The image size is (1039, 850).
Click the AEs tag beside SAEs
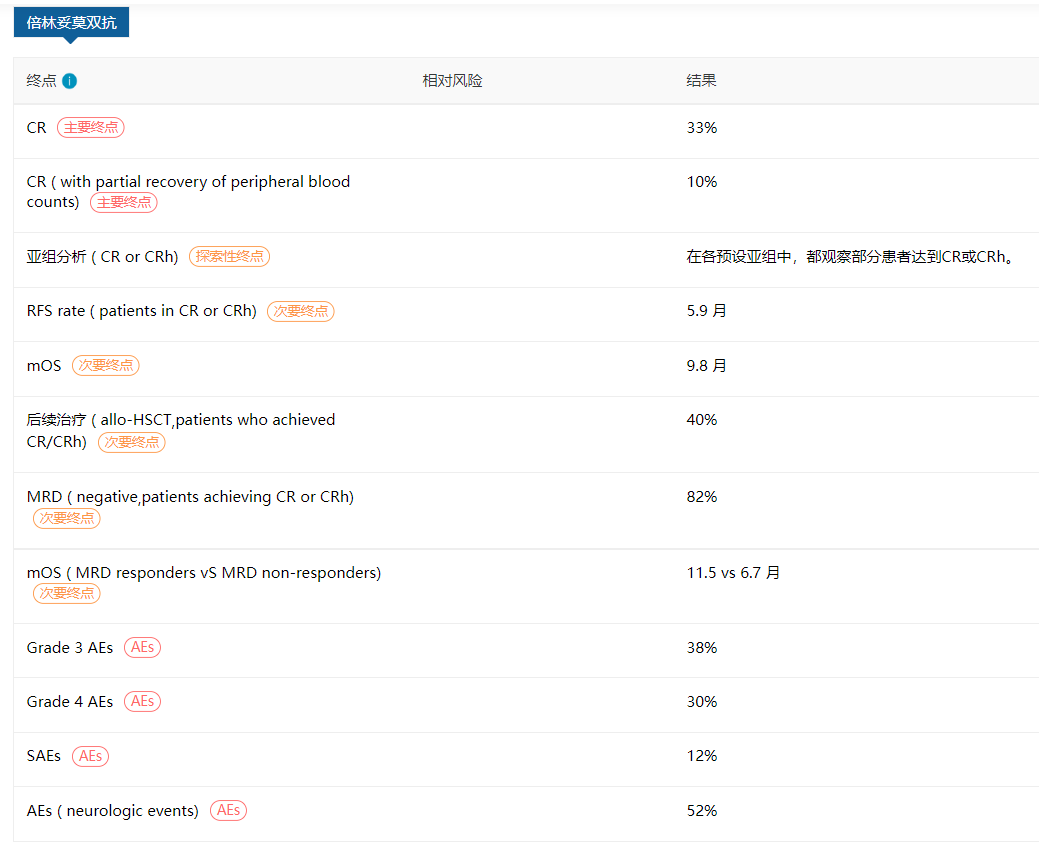[90, 756]
